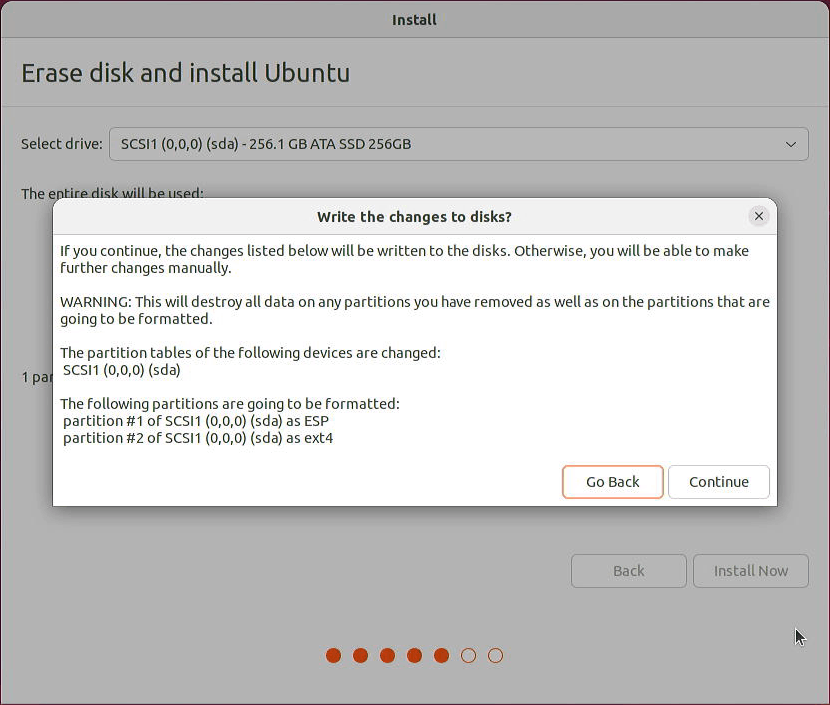Close the Write changes dialog with X
Image resolution: width=830 pixels, height=705 pixels.
pyautogui.click(x=759, y=216)
